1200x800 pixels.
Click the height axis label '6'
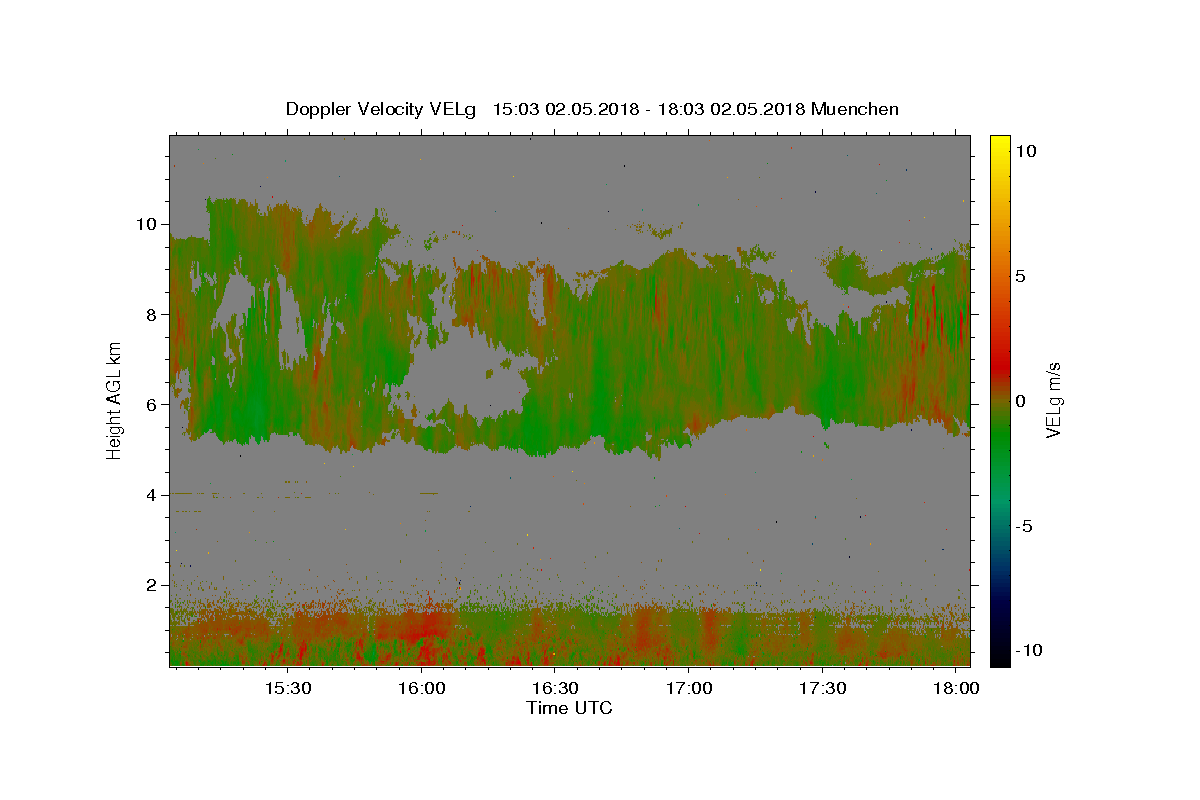click(153, 405)
